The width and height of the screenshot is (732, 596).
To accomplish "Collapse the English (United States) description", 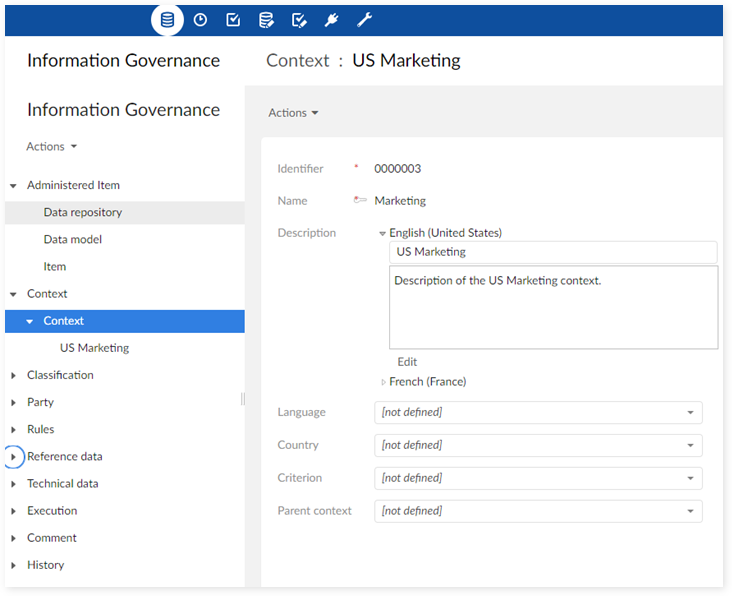I will 383,233.
